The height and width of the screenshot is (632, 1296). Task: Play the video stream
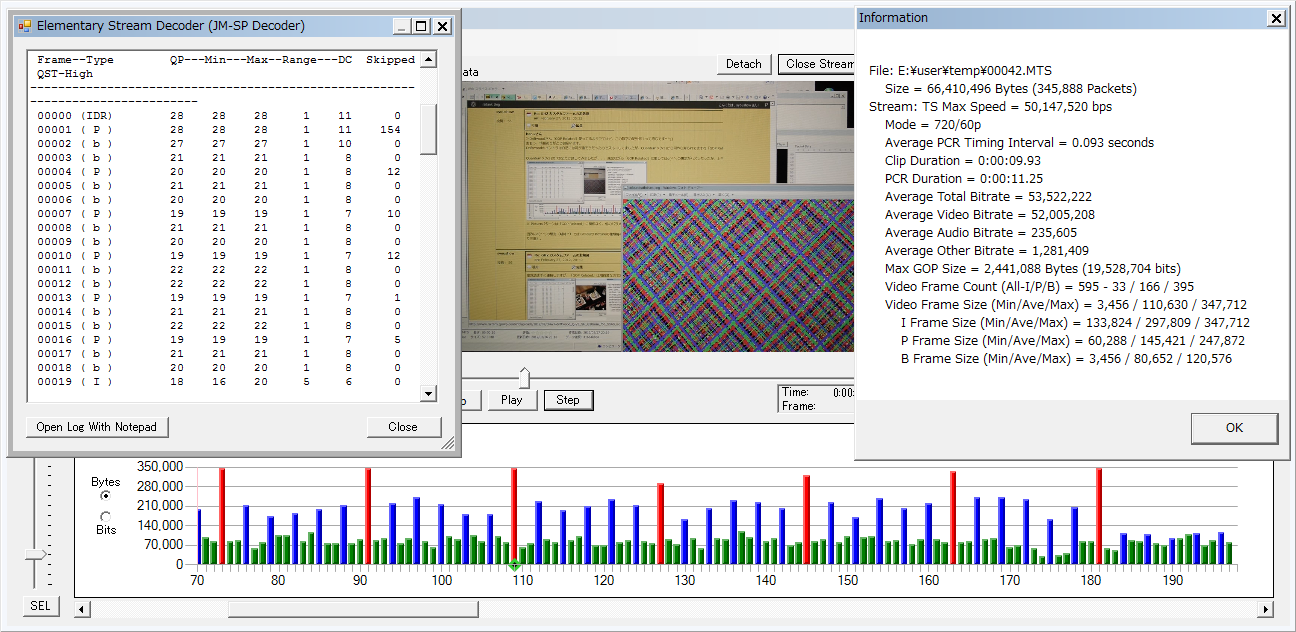coord(512,400)
